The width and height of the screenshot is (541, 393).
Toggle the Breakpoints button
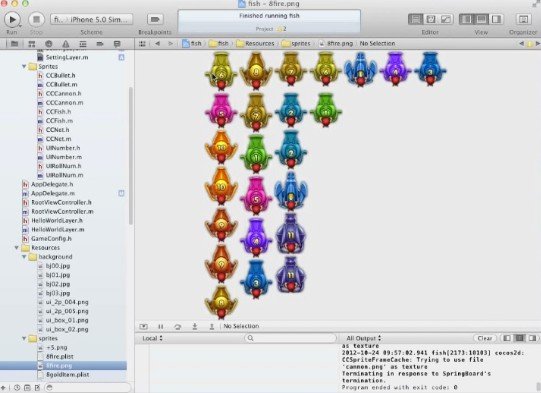click(155, 19)
